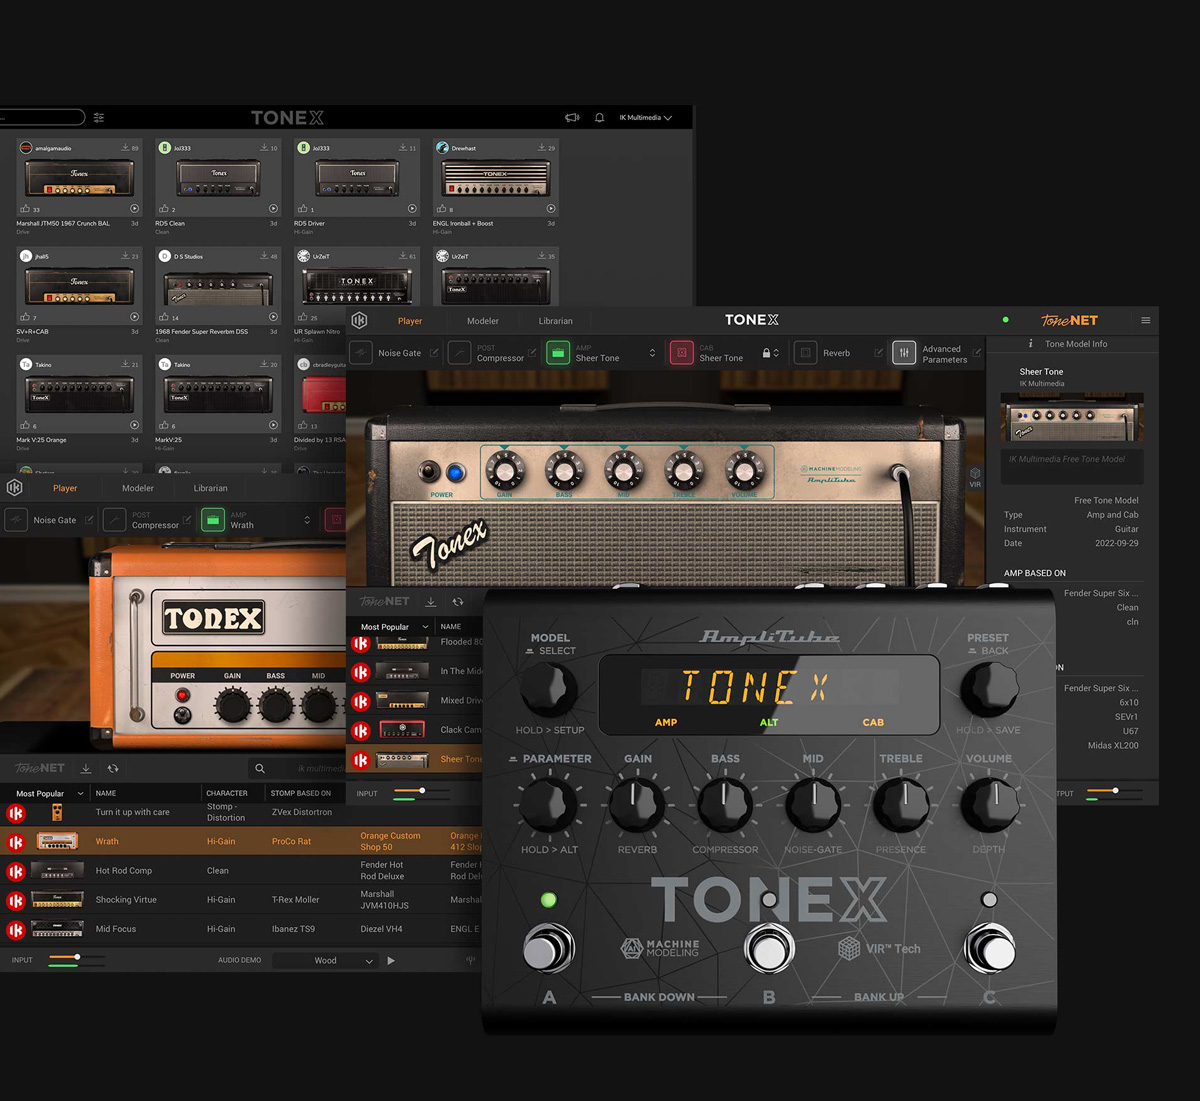
Task: Open the CAB Sheer Tone selector arrows
Action: coord(776,353)
